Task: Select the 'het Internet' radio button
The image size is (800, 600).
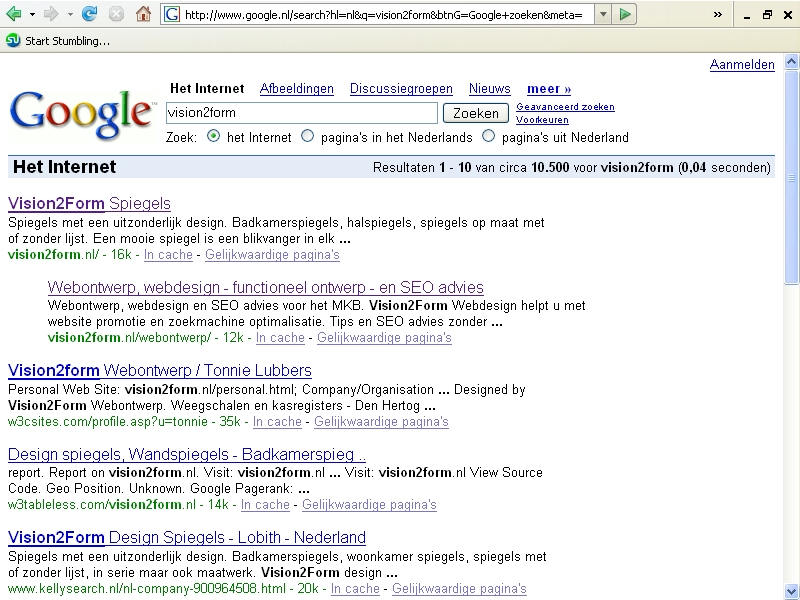Action: [213, 136]
